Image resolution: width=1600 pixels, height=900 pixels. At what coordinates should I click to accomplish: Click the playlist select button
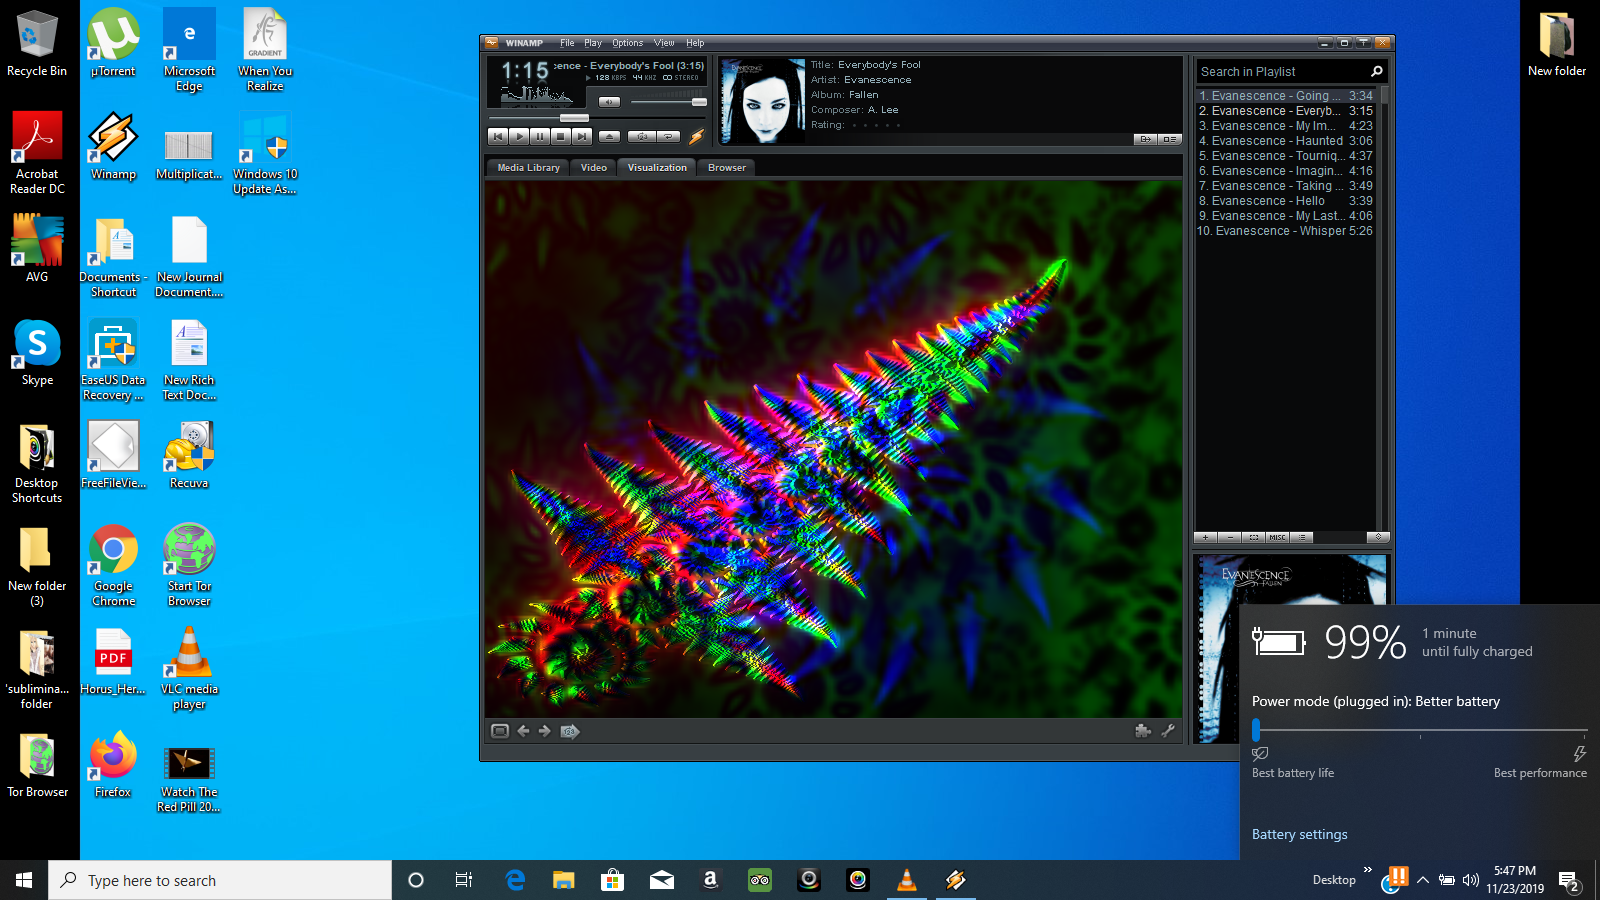[x=1254, y=537]
